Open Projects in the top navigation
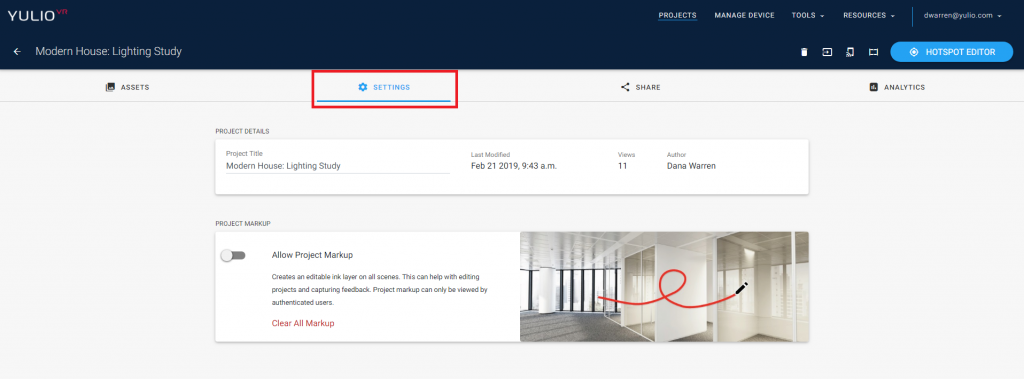This screenshot has height=379, width=1024. click(677, 16)
